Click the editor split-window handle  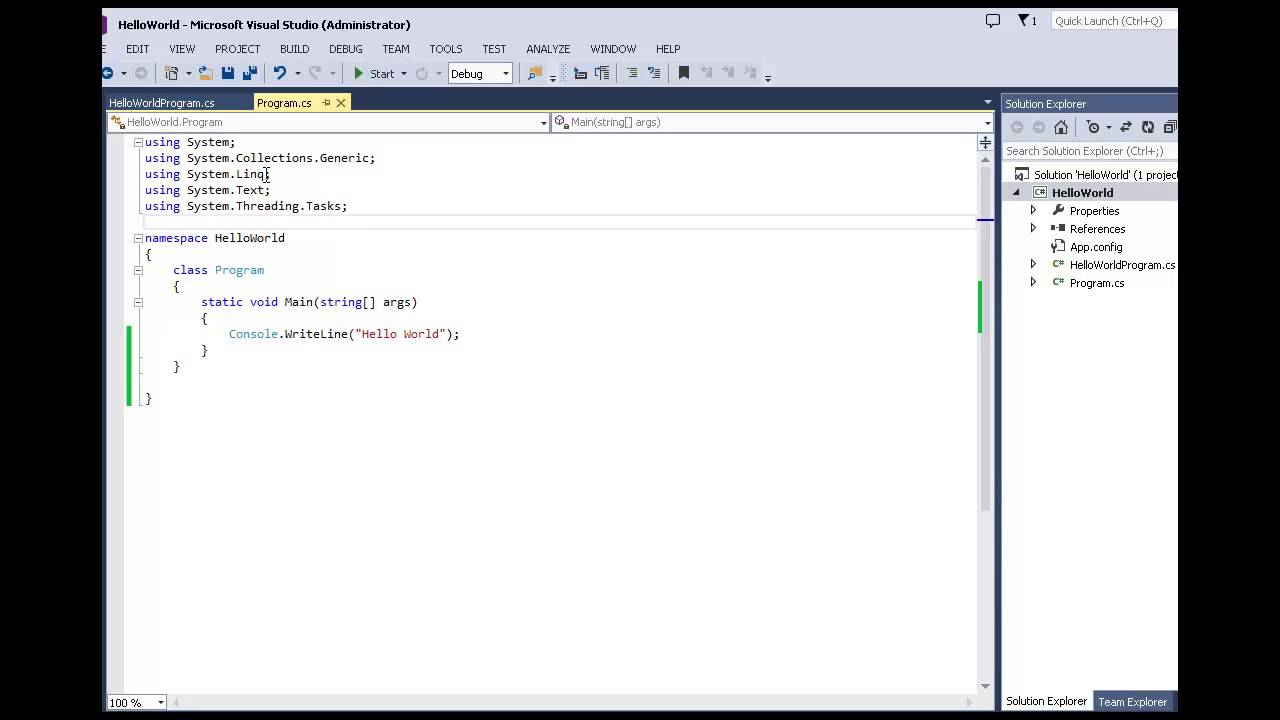tap(985, 142)
